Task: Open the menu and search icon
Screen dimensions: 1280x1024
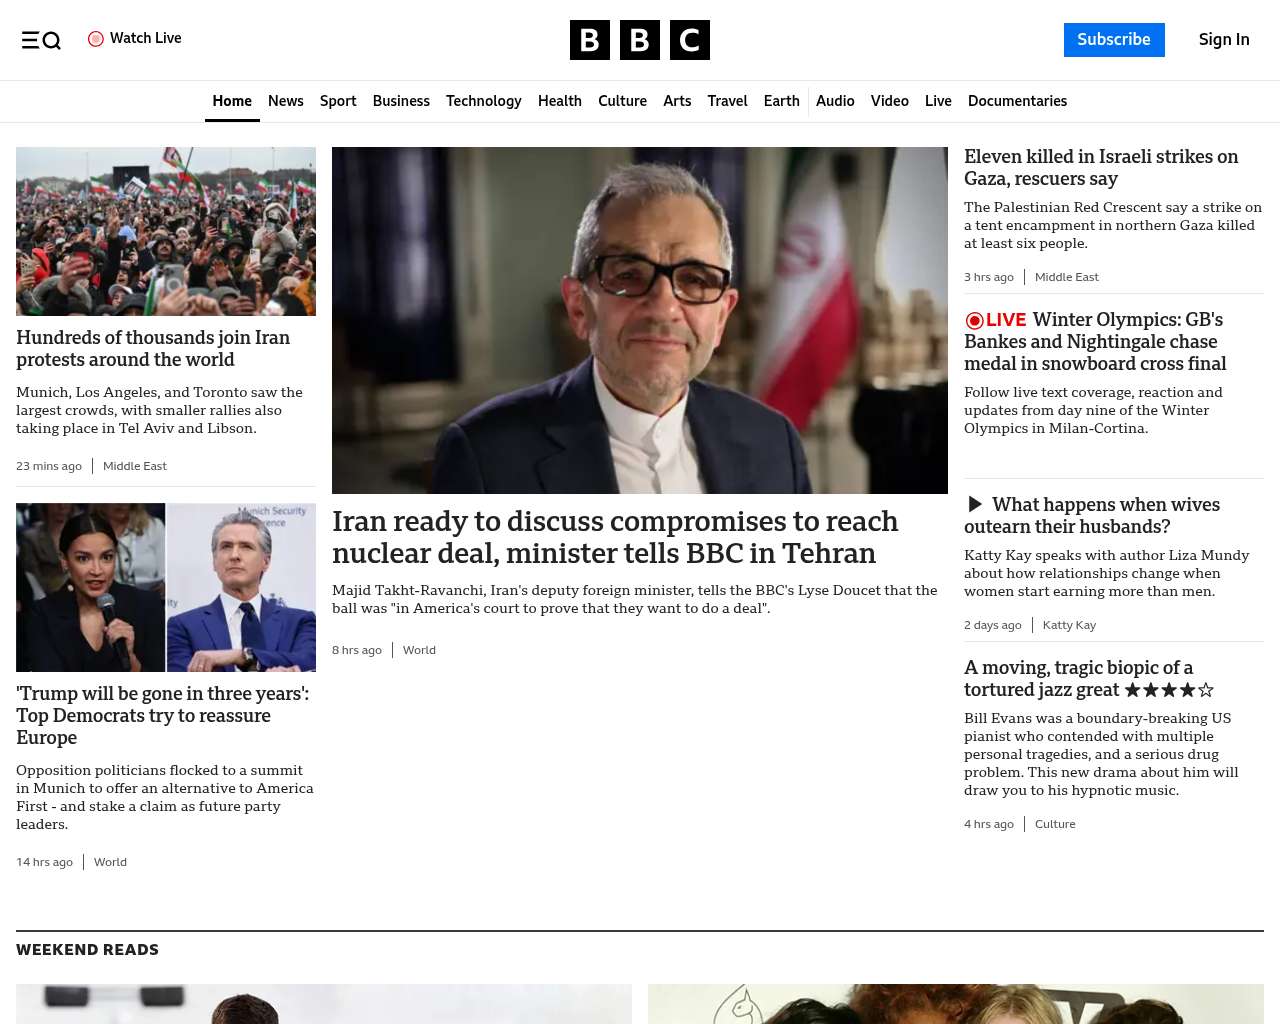Action: click(x=41, y=40)
